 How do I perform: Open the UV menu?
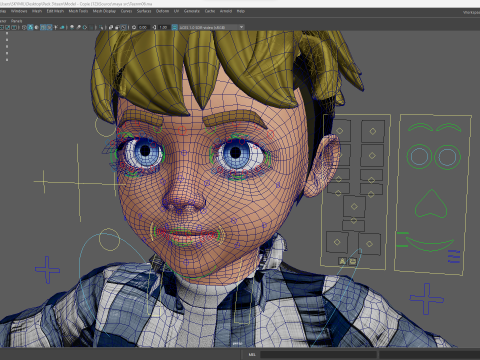(x=176, y=11)
